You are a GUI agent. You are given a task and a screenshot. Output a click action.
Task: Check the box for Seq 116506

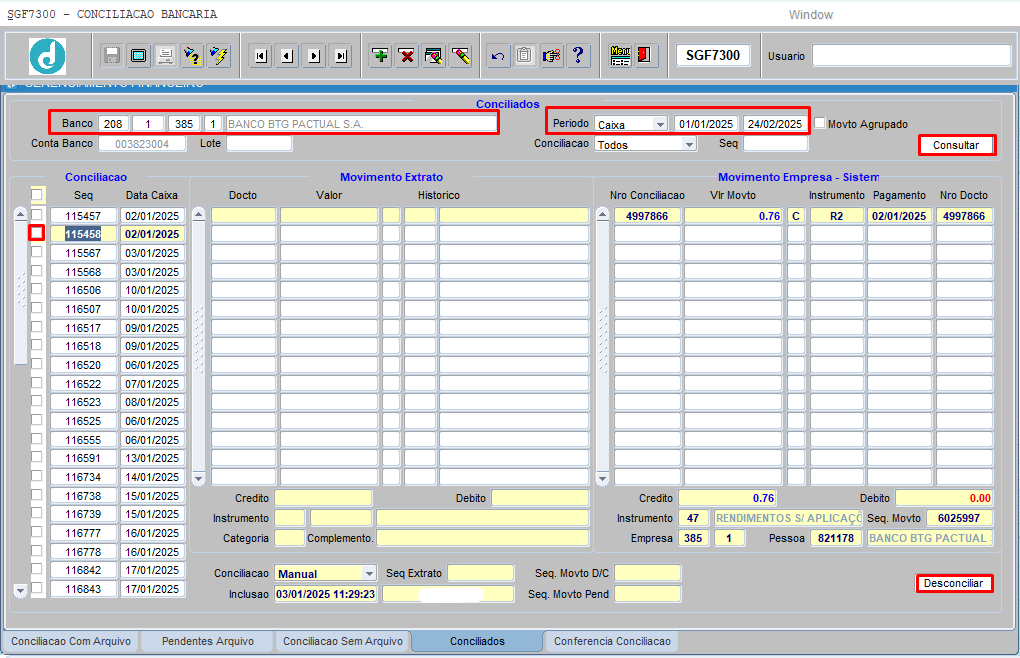pyautogui.click(x=37, y=289)
